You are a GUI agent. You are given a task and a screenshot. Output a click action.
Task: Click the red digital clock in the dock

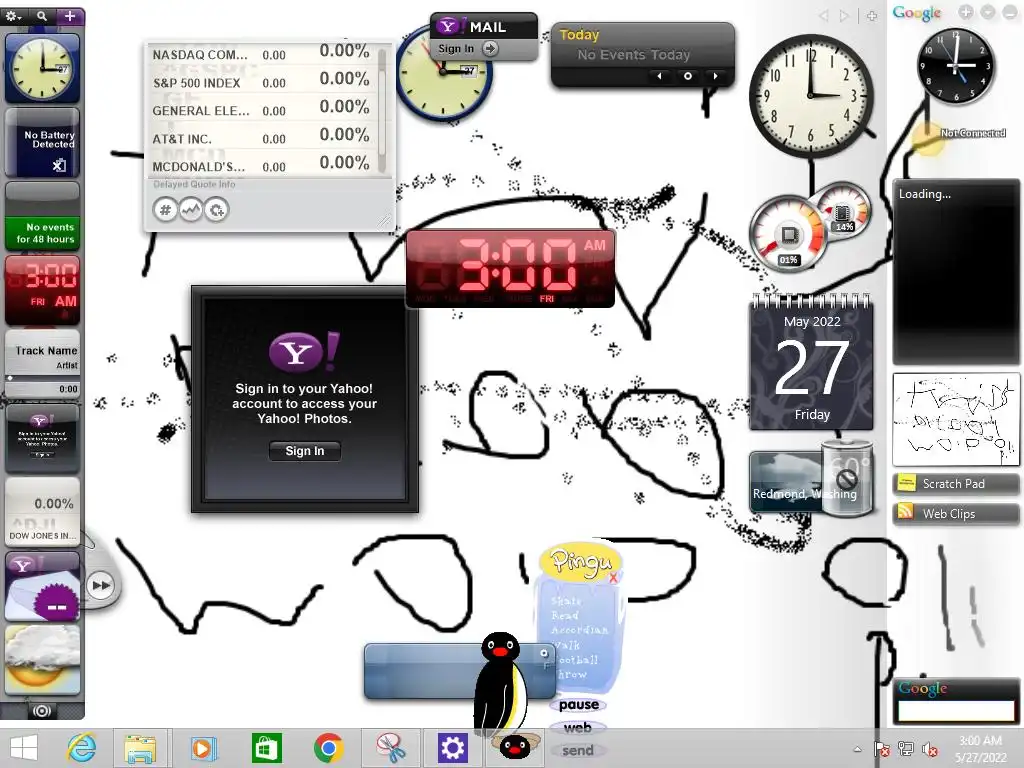(42, 290)
